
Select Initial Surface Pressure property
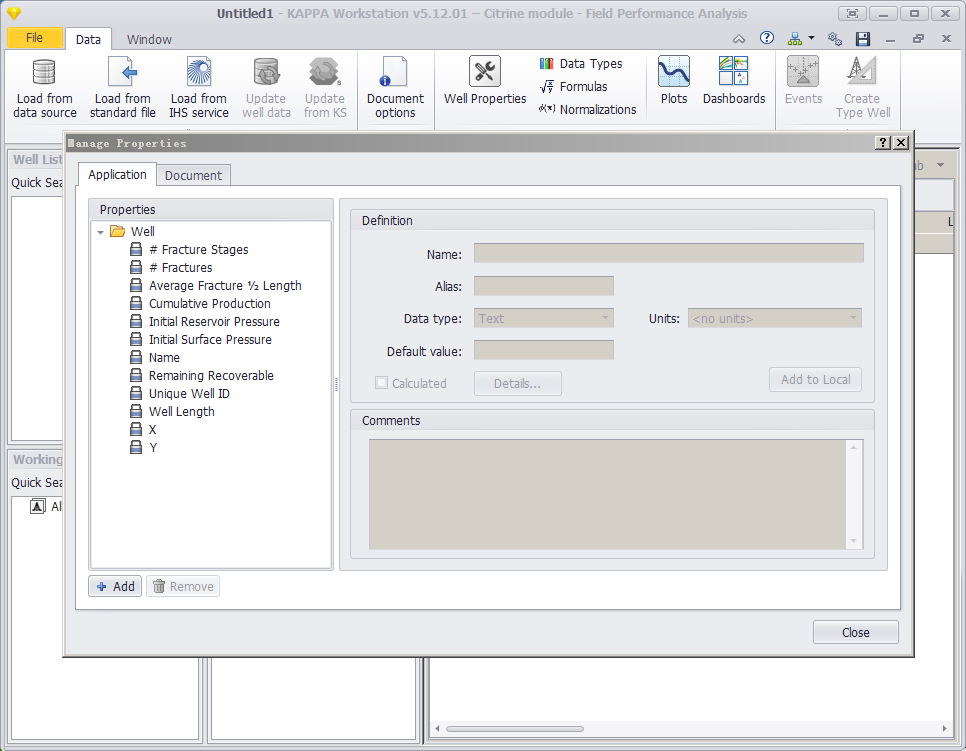(x=210, y=339)
